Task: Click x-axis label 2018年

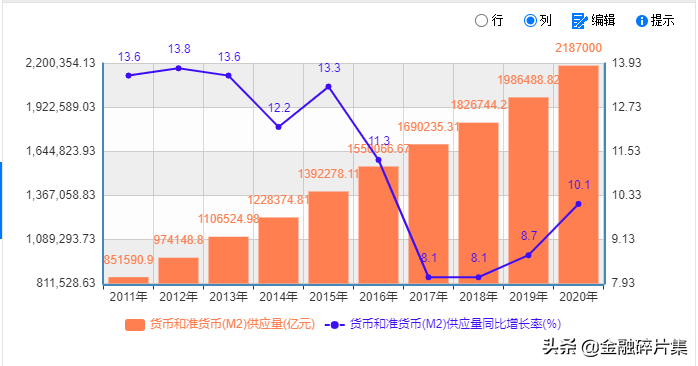Action: coord(479,297)
